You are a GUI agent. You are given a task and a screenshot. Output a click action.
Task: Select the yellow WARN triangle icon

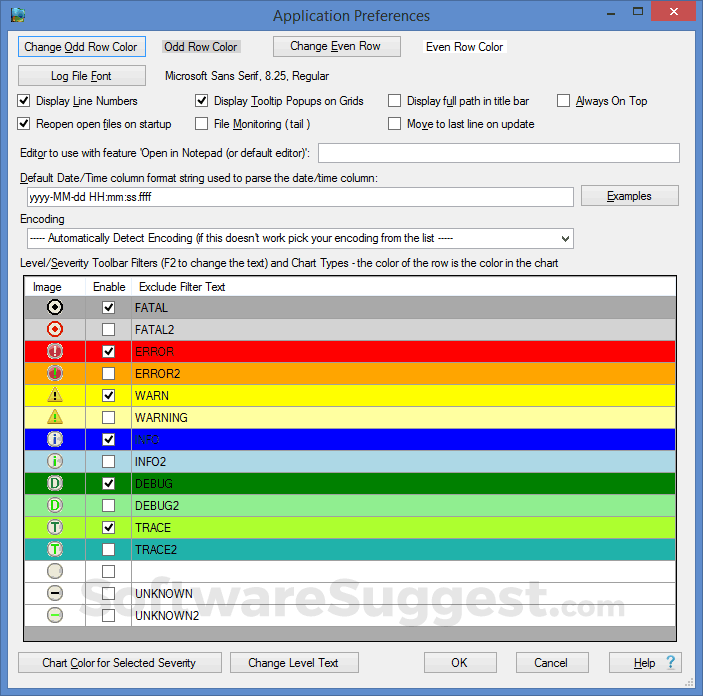click(x=55, y=396)
